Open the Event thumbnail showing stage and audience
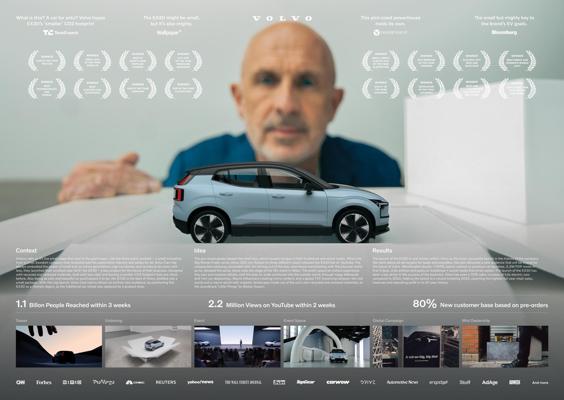The image size is (564, 400). 237,346
